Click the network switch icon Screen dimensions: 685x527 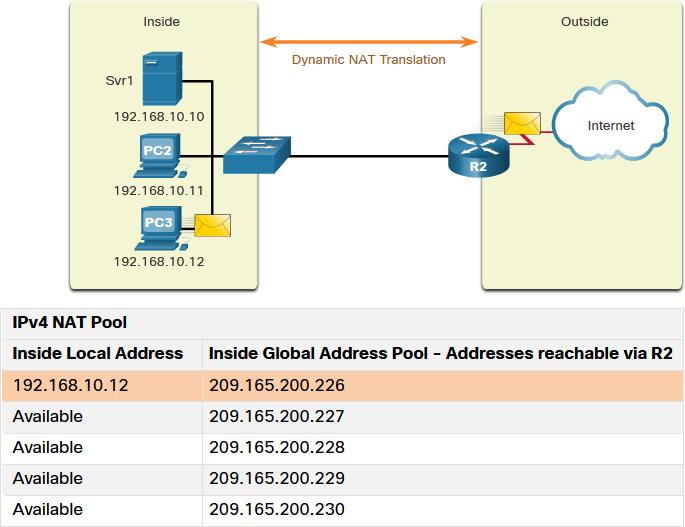pyautogui.click(x=257, y=155)
